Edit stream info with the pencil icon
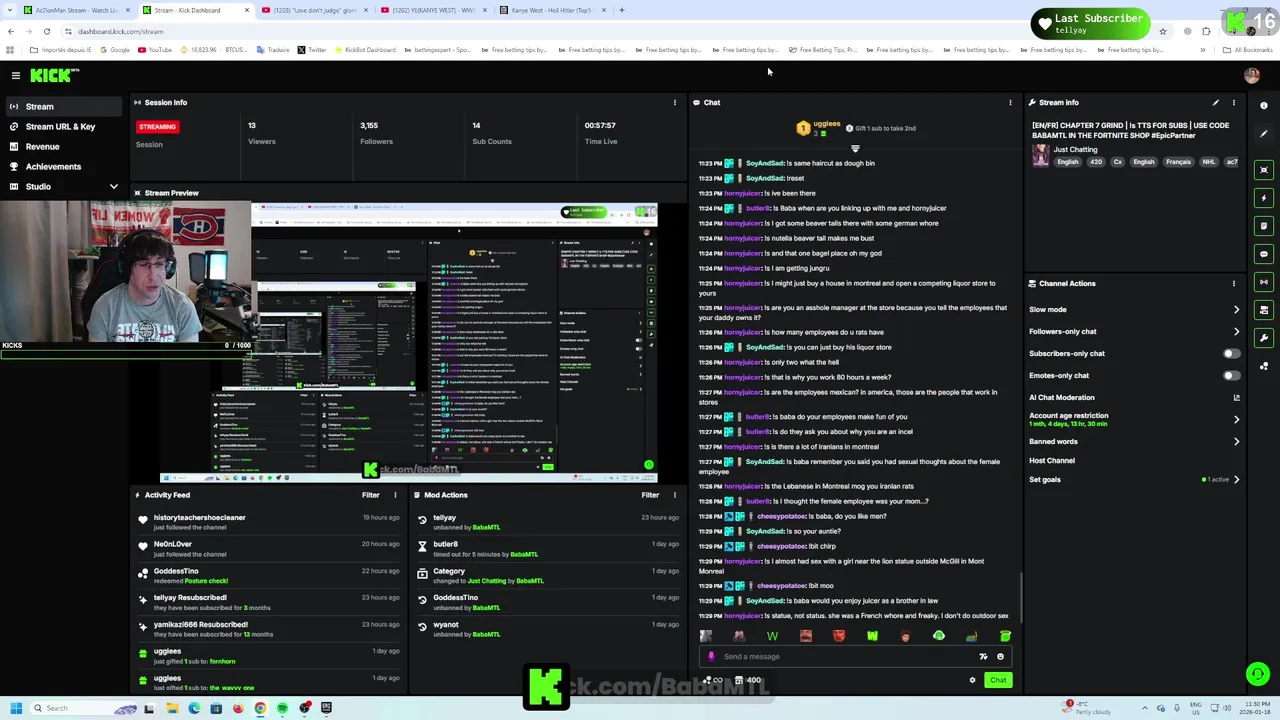 point(1215,102)
